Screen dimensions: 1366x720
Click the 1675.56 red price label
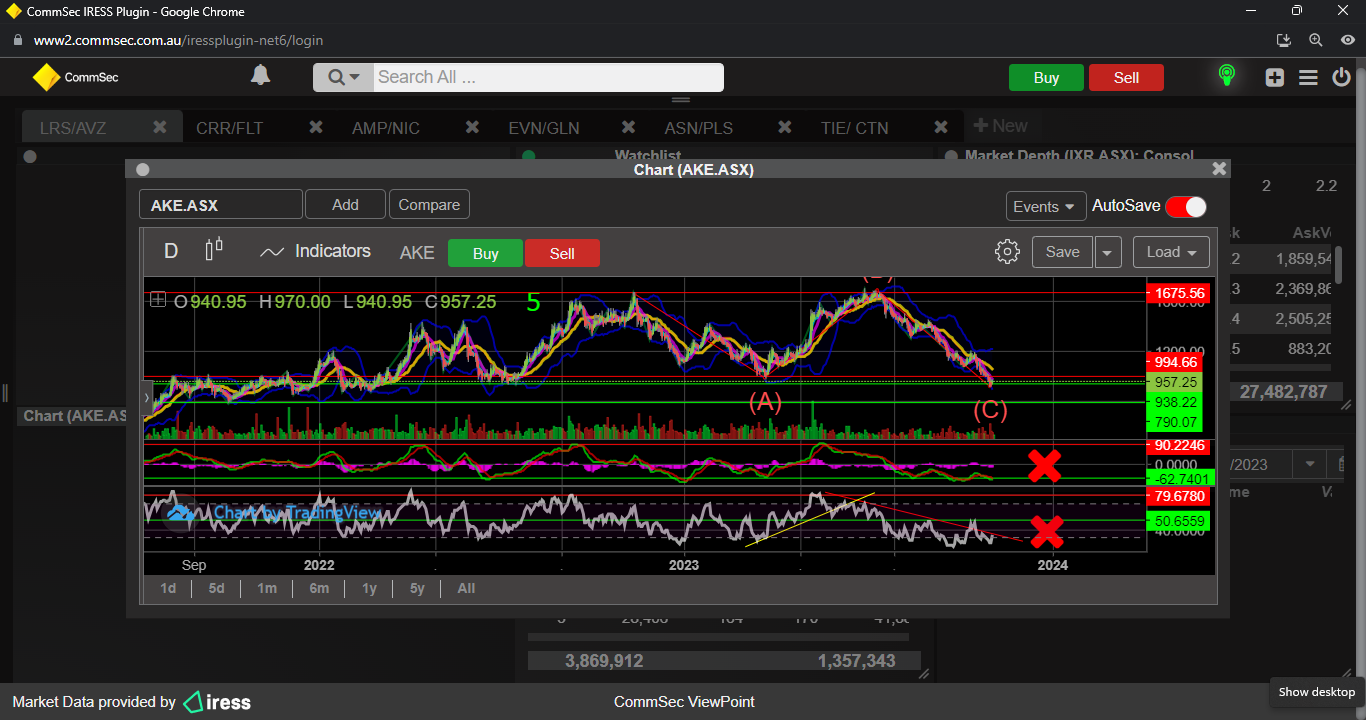coord(1178,293)
